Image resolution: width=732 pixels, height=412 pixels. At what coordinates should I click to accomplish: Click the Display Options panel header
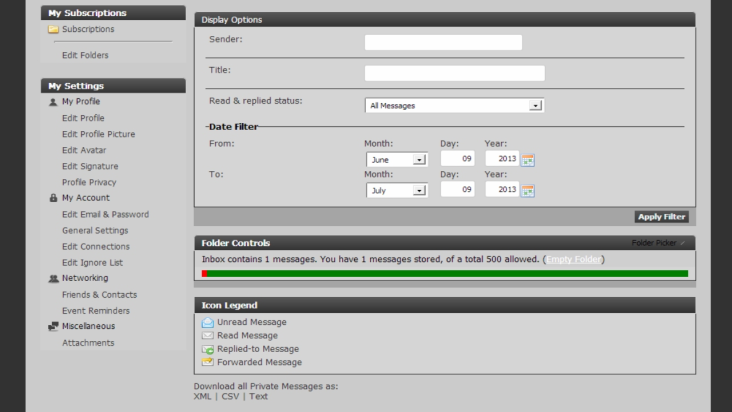click(x=445, y=20)
